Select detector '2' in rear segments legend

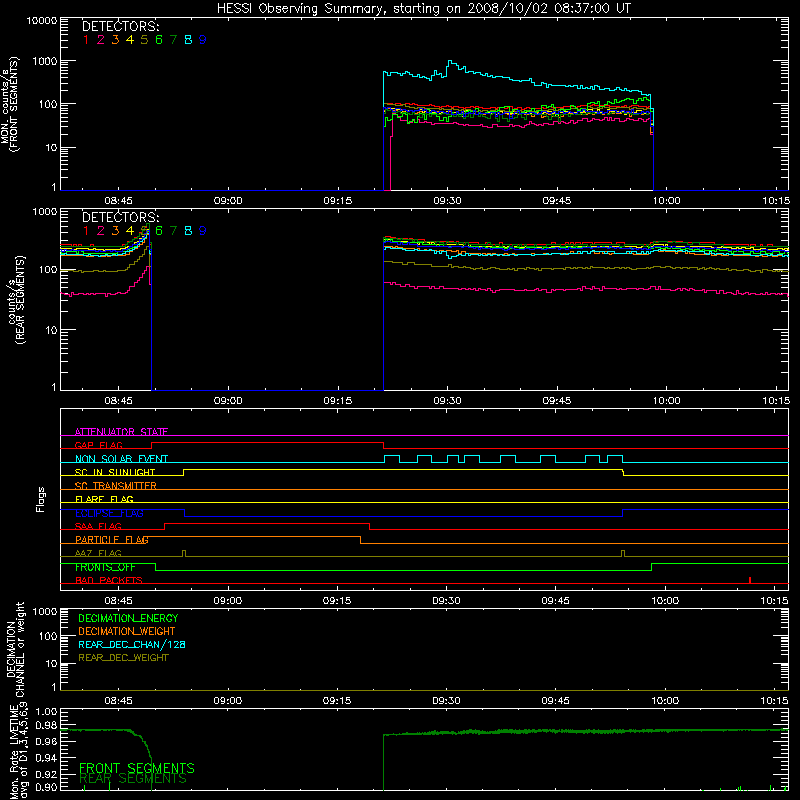tap(101, 231)
